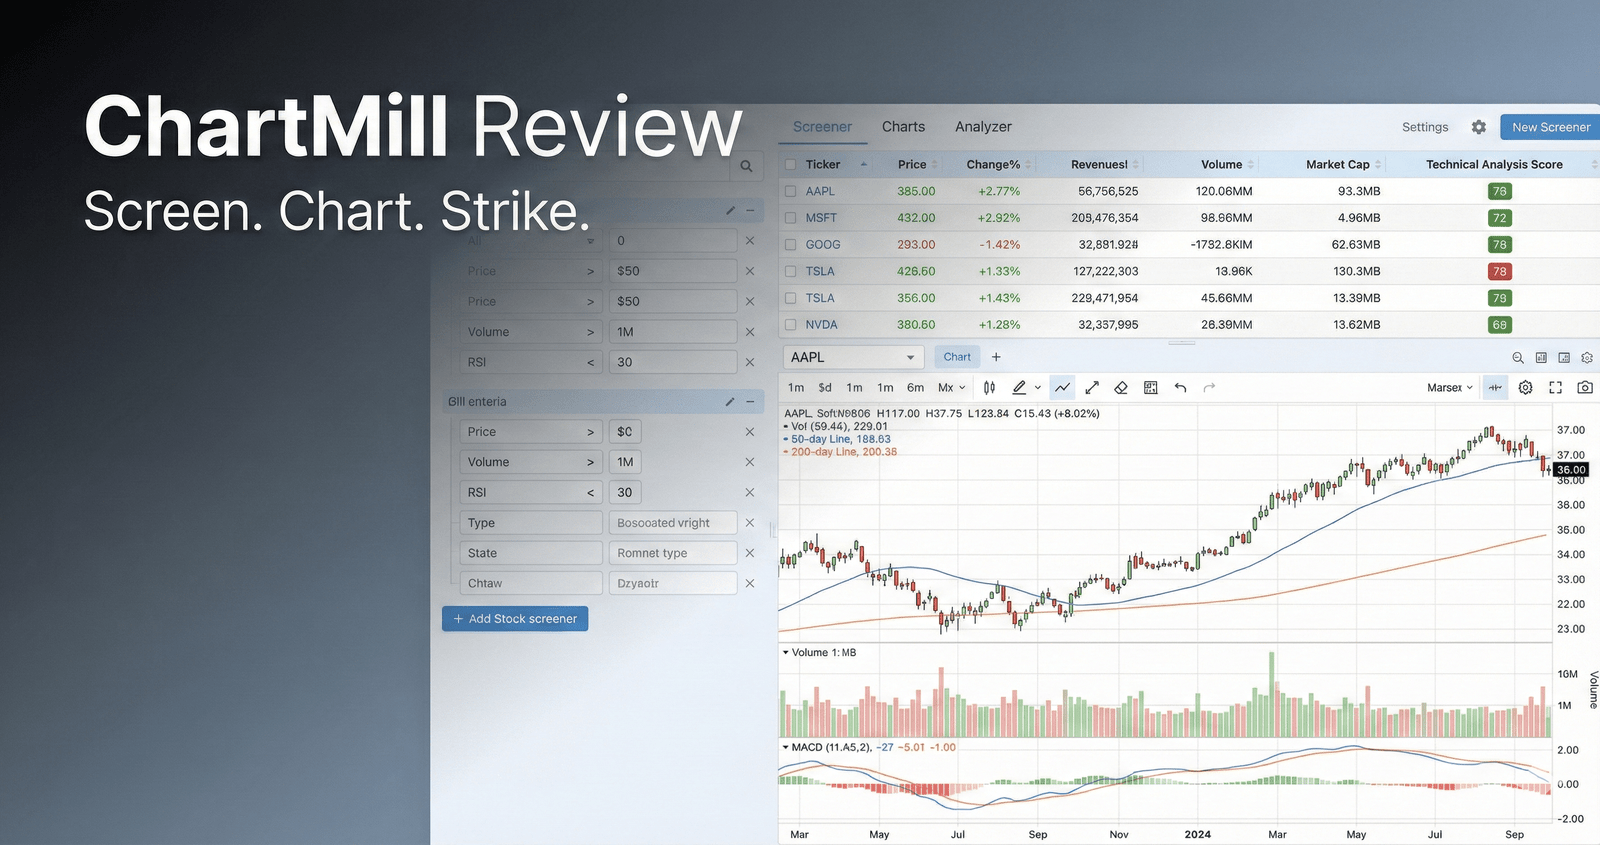This screenshot has width=1600, height=845.
Task: Redo the chart action
Action: coord(1209,388)
